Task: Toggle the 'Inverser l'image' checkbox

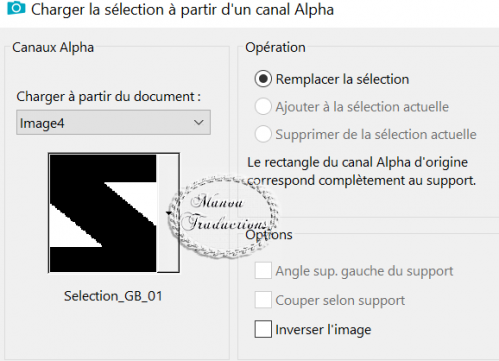Action: click(x=263, y=329)
